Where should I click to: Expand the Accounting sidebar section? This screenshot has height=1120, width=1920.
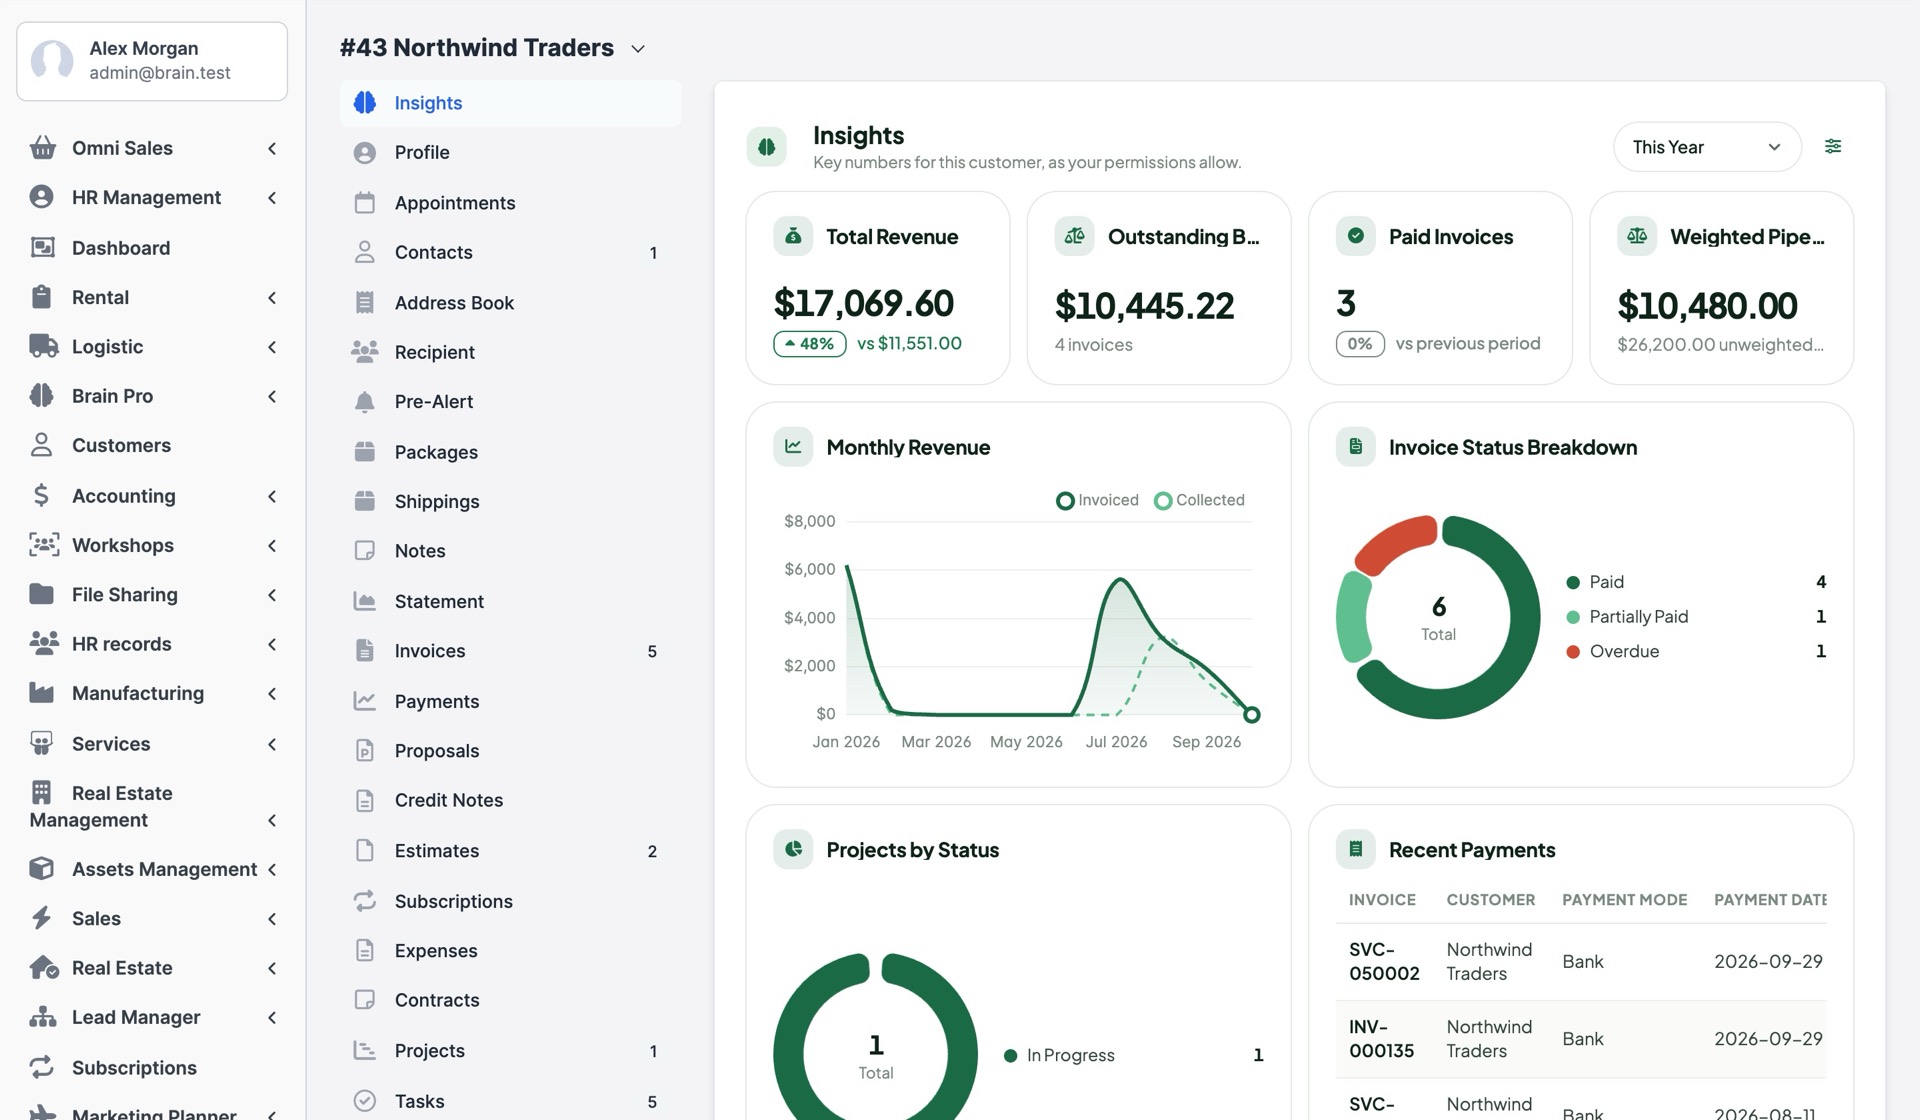coord(152,495)
